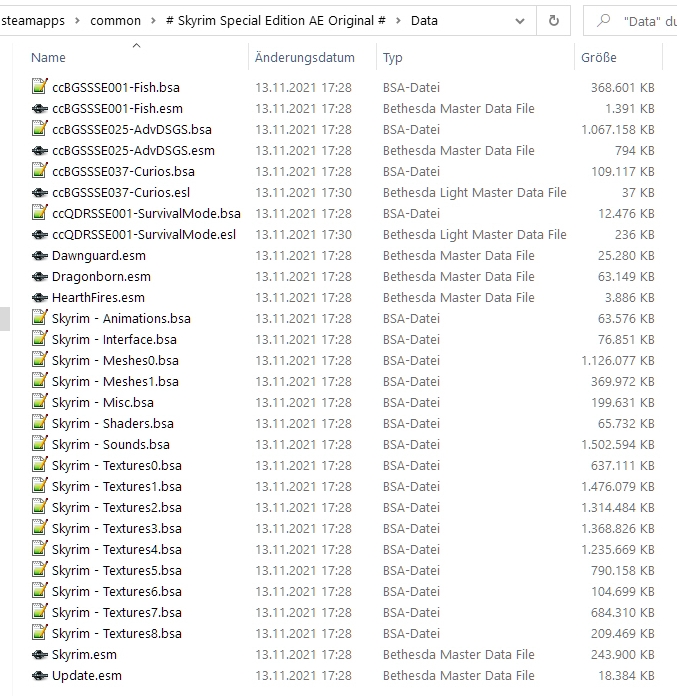Expand the chevron after common in path

click(153, 20)
